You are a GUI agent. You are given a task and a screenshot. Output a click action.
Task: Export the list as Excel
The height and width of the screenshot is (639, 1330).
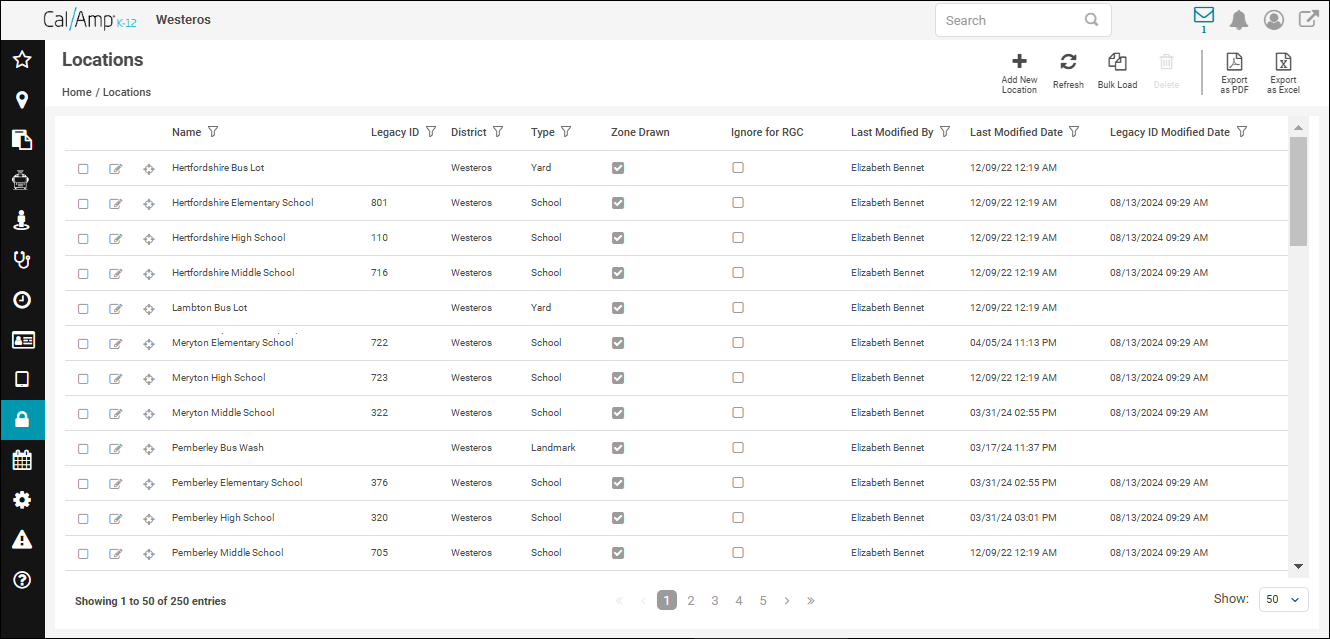click(x=1283, y=74)
